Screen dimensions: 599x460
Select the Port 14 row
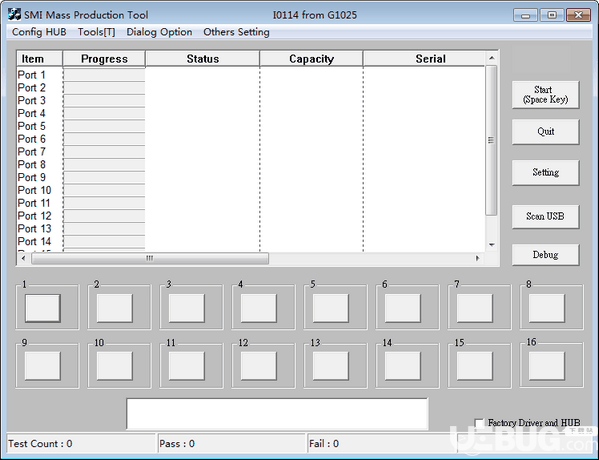pos(251,241)
